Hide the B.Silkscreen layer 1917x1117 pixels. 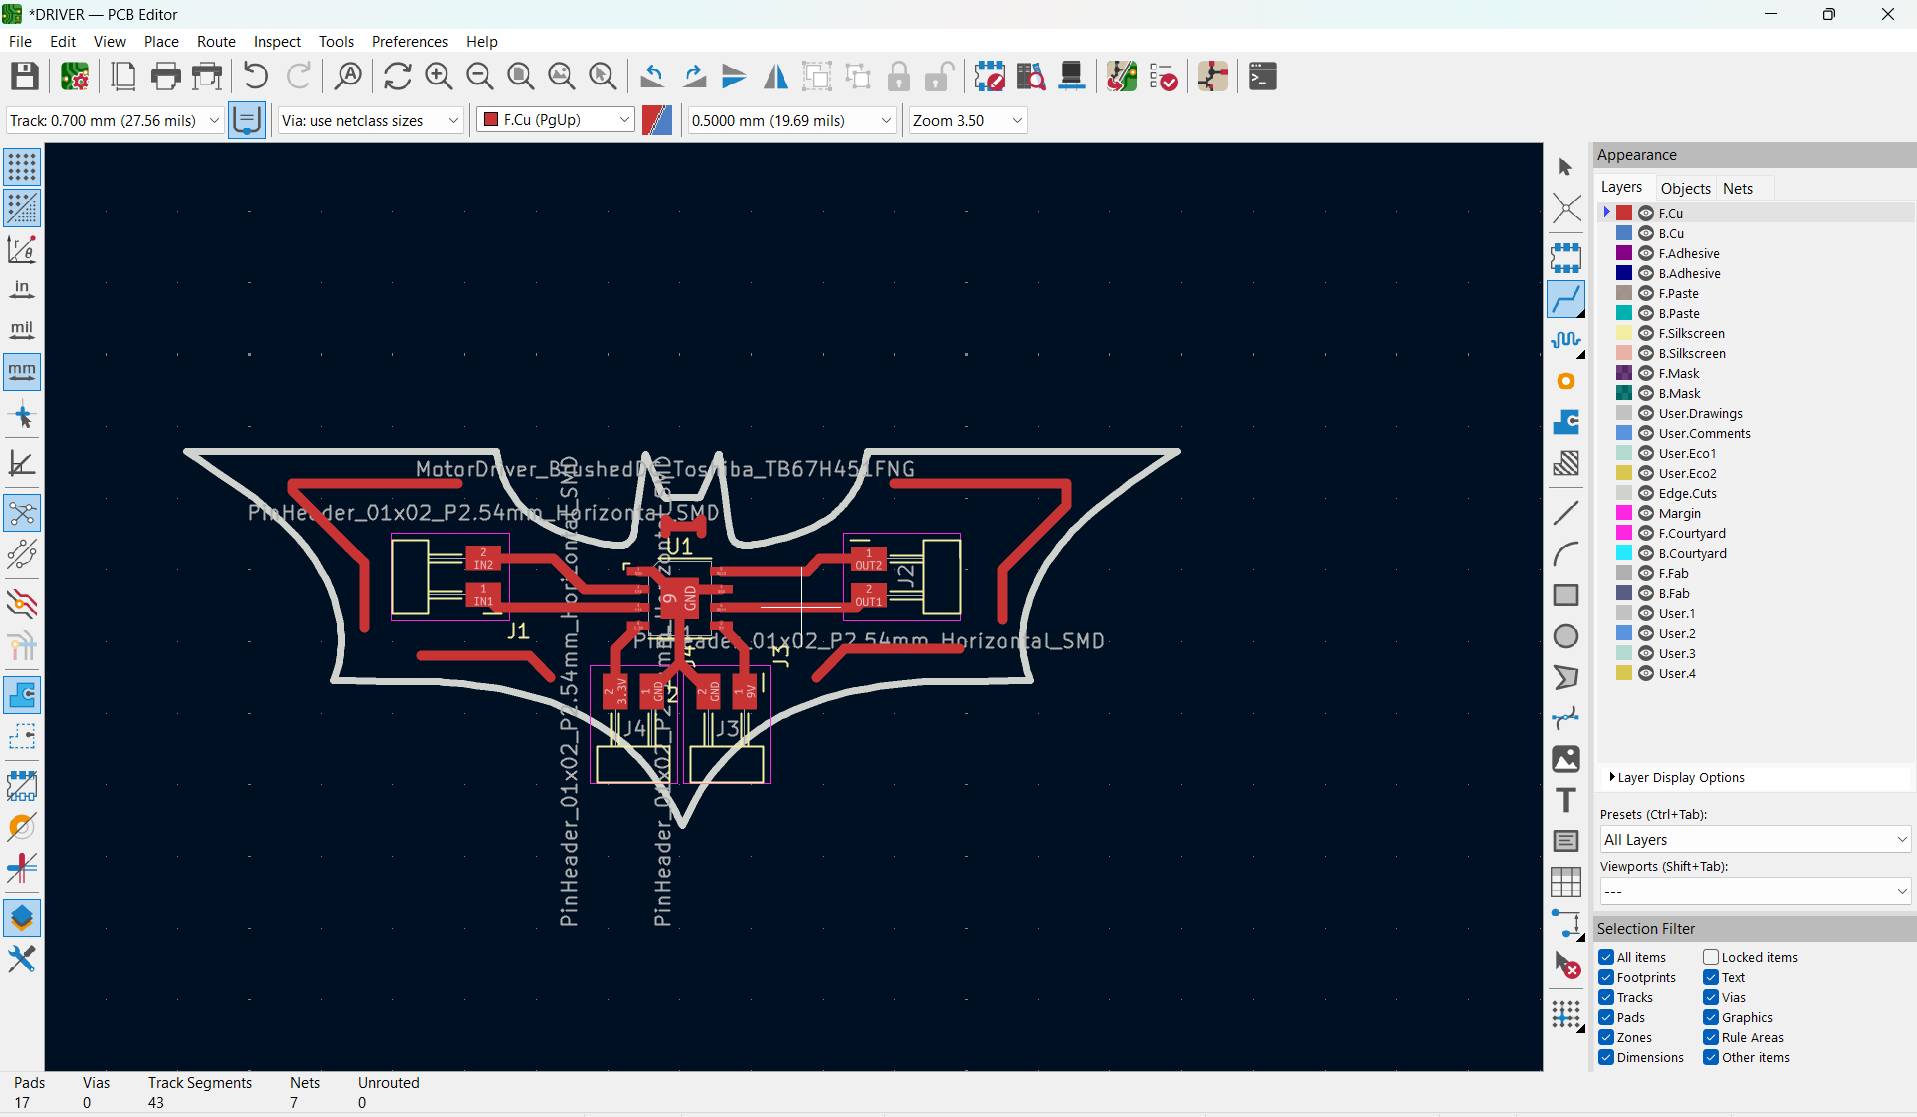(1648, 353)
